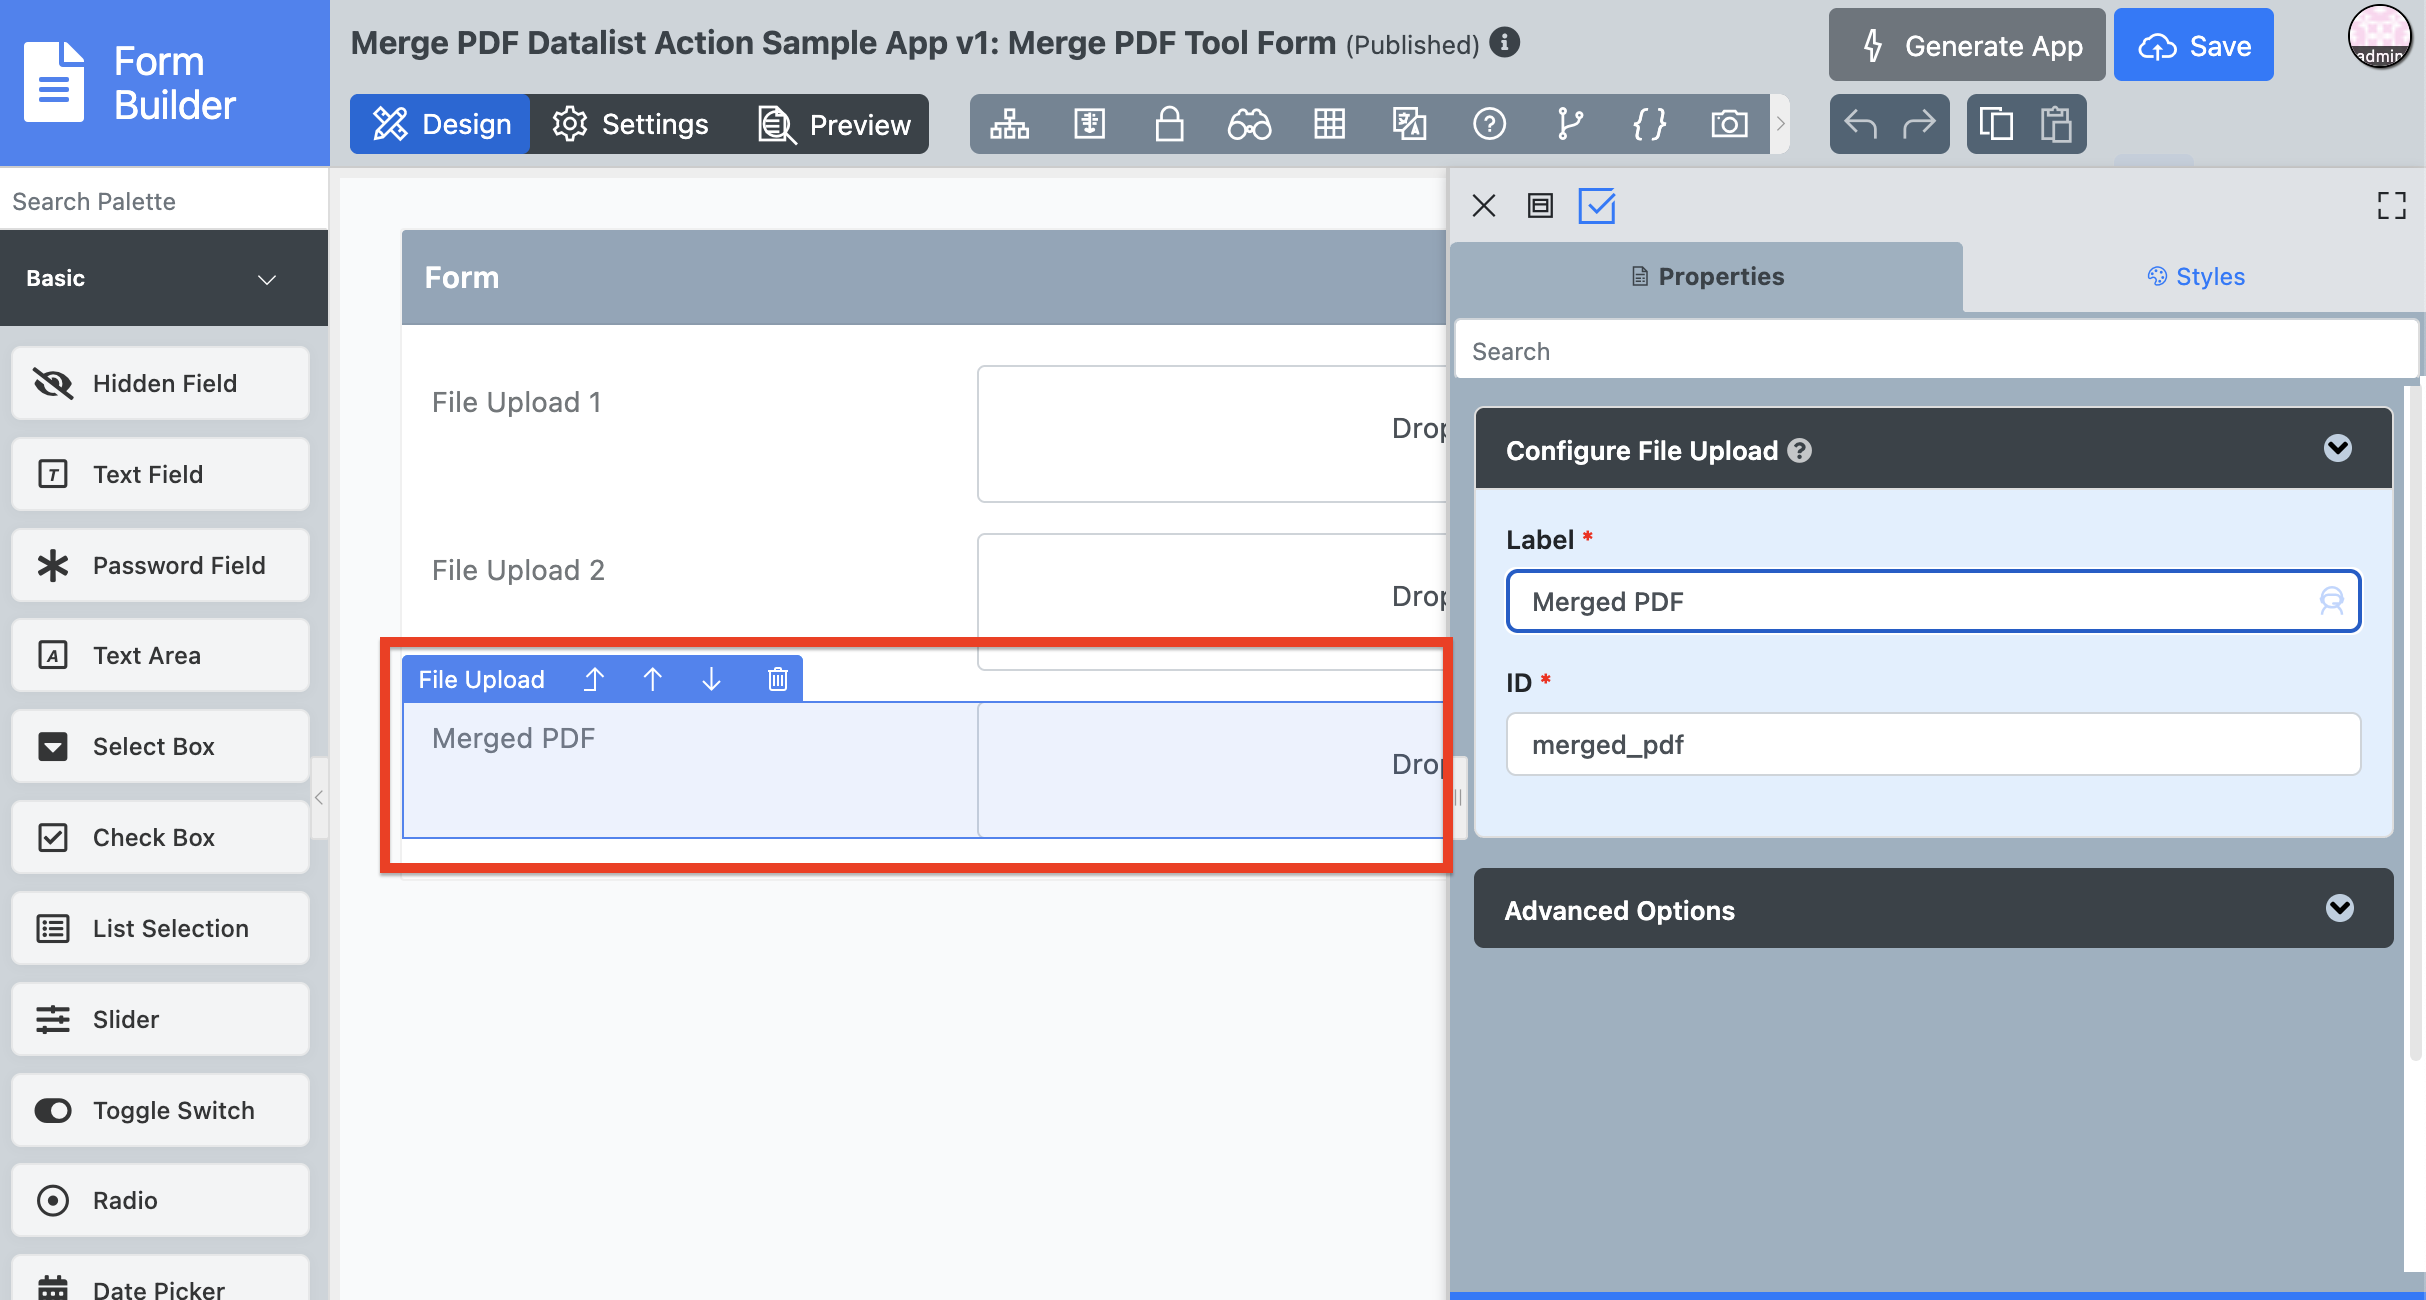Move File Upload element down with arrow

pos(711,680)
